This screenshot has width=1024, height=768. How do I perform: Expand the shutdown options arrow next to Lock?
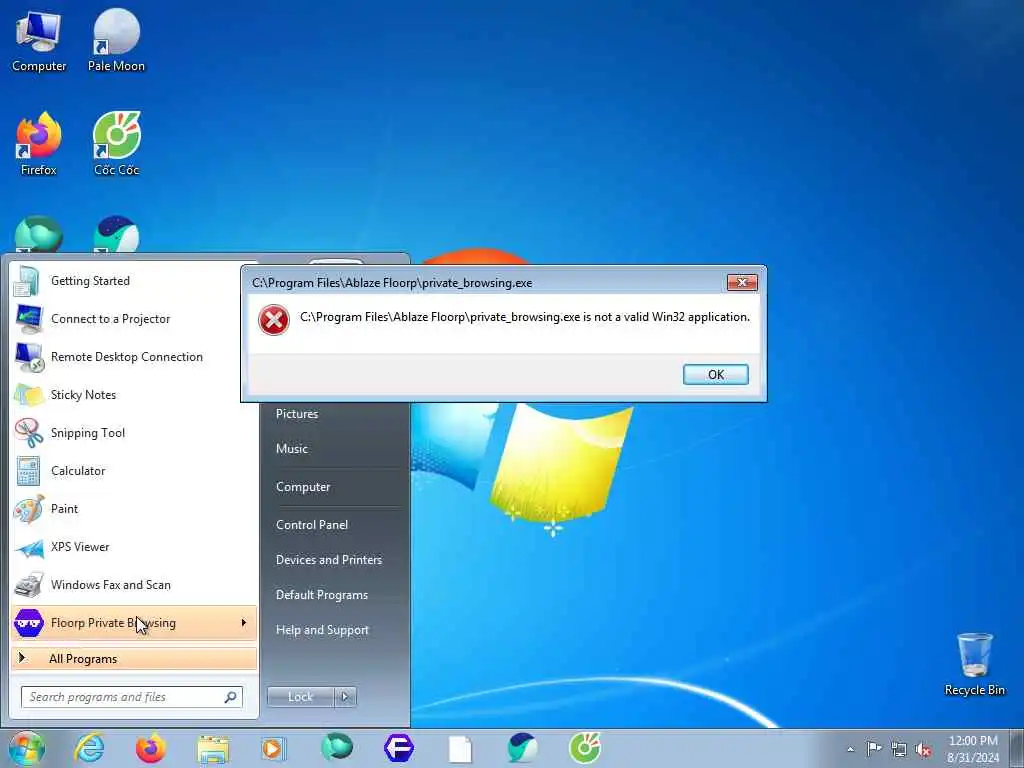click(x=345, y=697)
